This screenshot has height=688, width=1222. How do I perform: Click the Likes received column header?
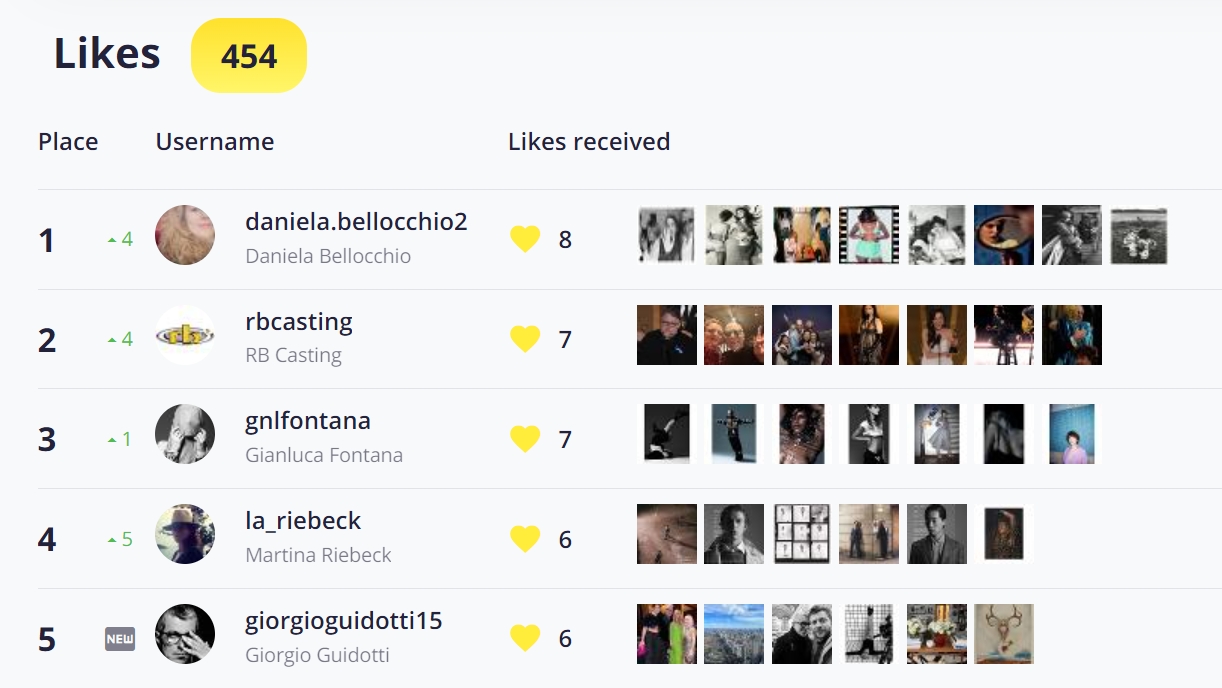point(589,142)
